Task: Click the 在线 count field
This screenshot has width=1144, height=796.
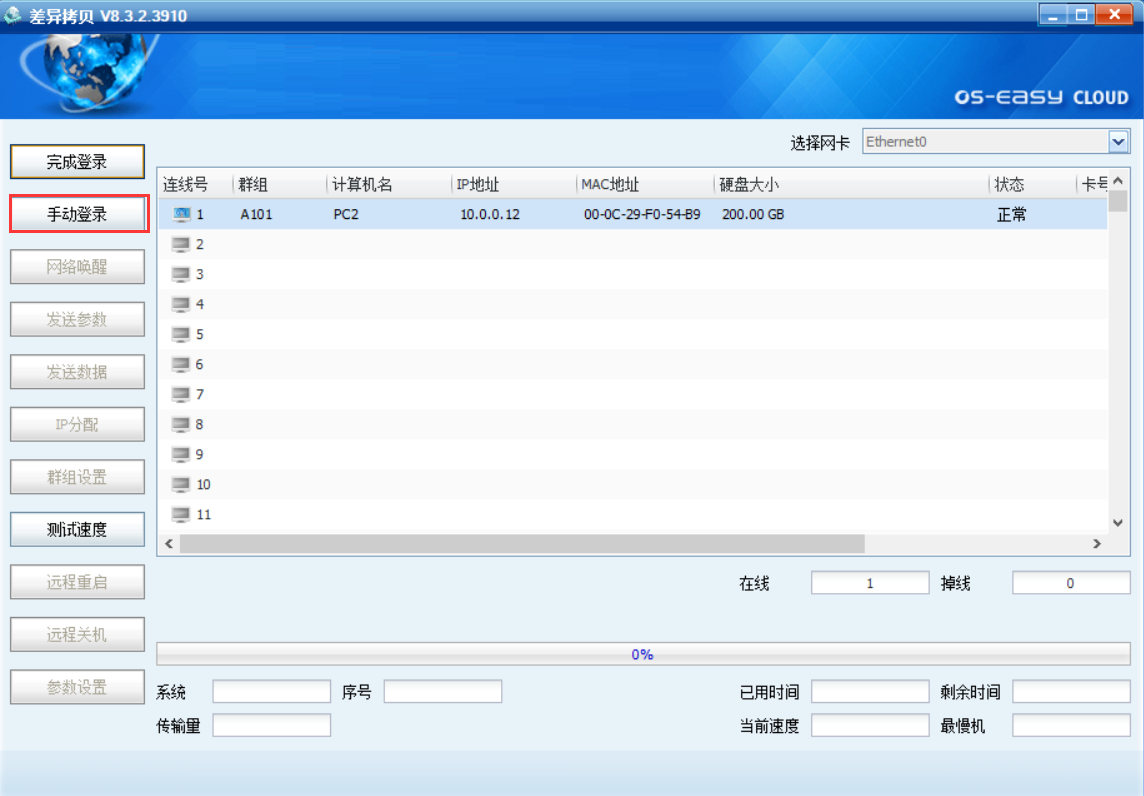Action: pyautogui.click(x=869, y=583)
